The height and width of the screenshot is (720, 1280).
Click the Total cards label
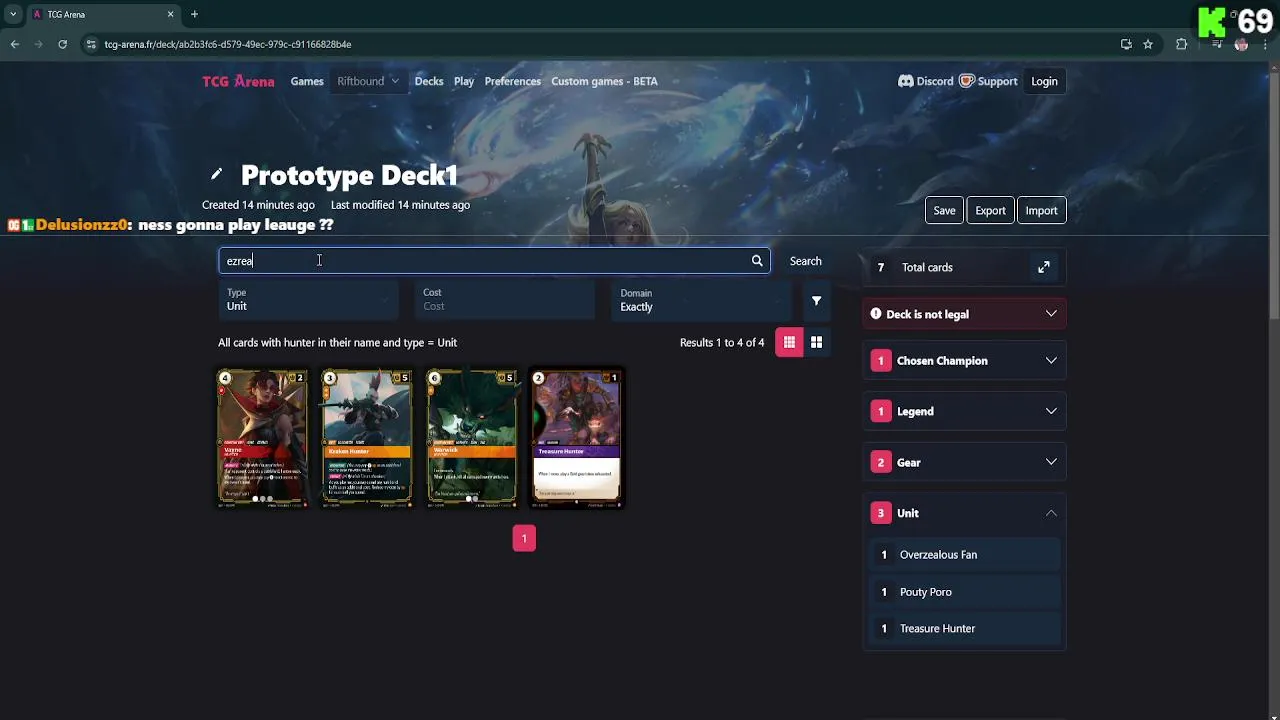(927, 267)
